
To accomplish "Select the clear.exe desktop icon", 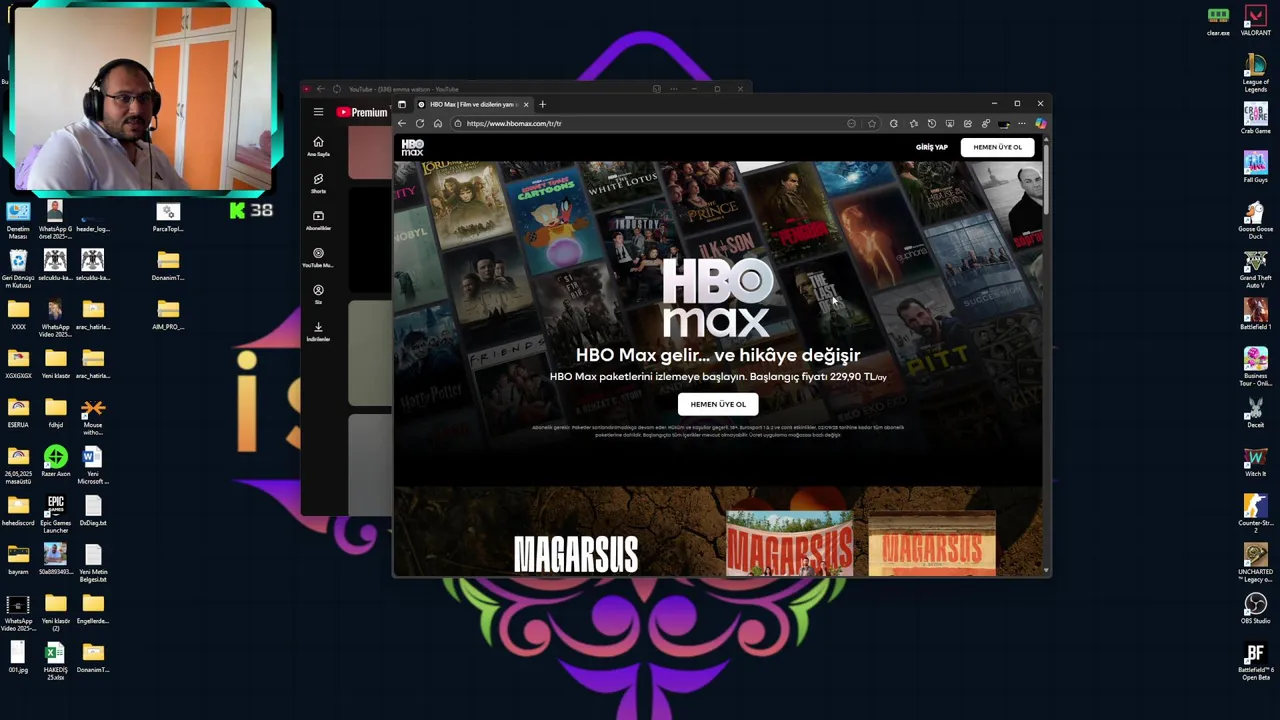I will coord(1218,20).
